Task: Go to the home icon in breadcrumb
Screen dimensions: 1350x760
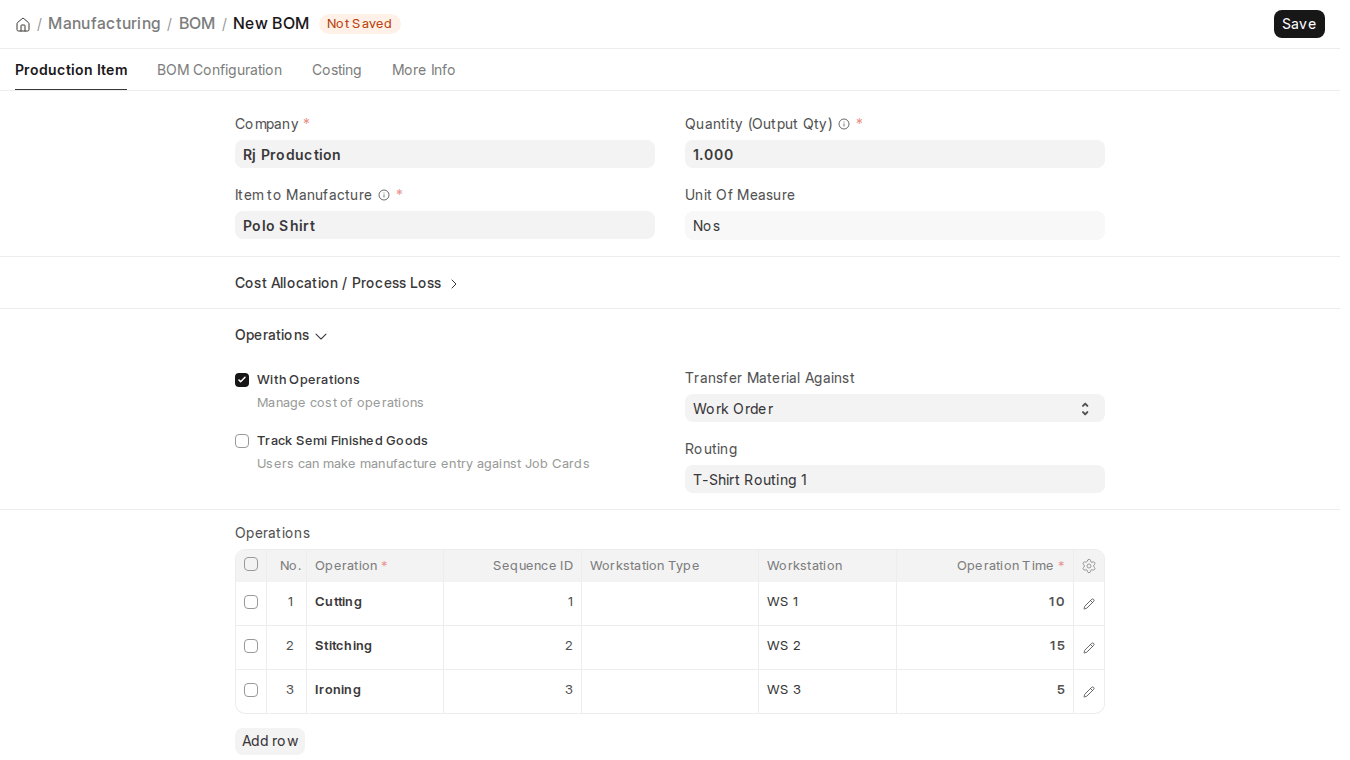Action: 23,24
